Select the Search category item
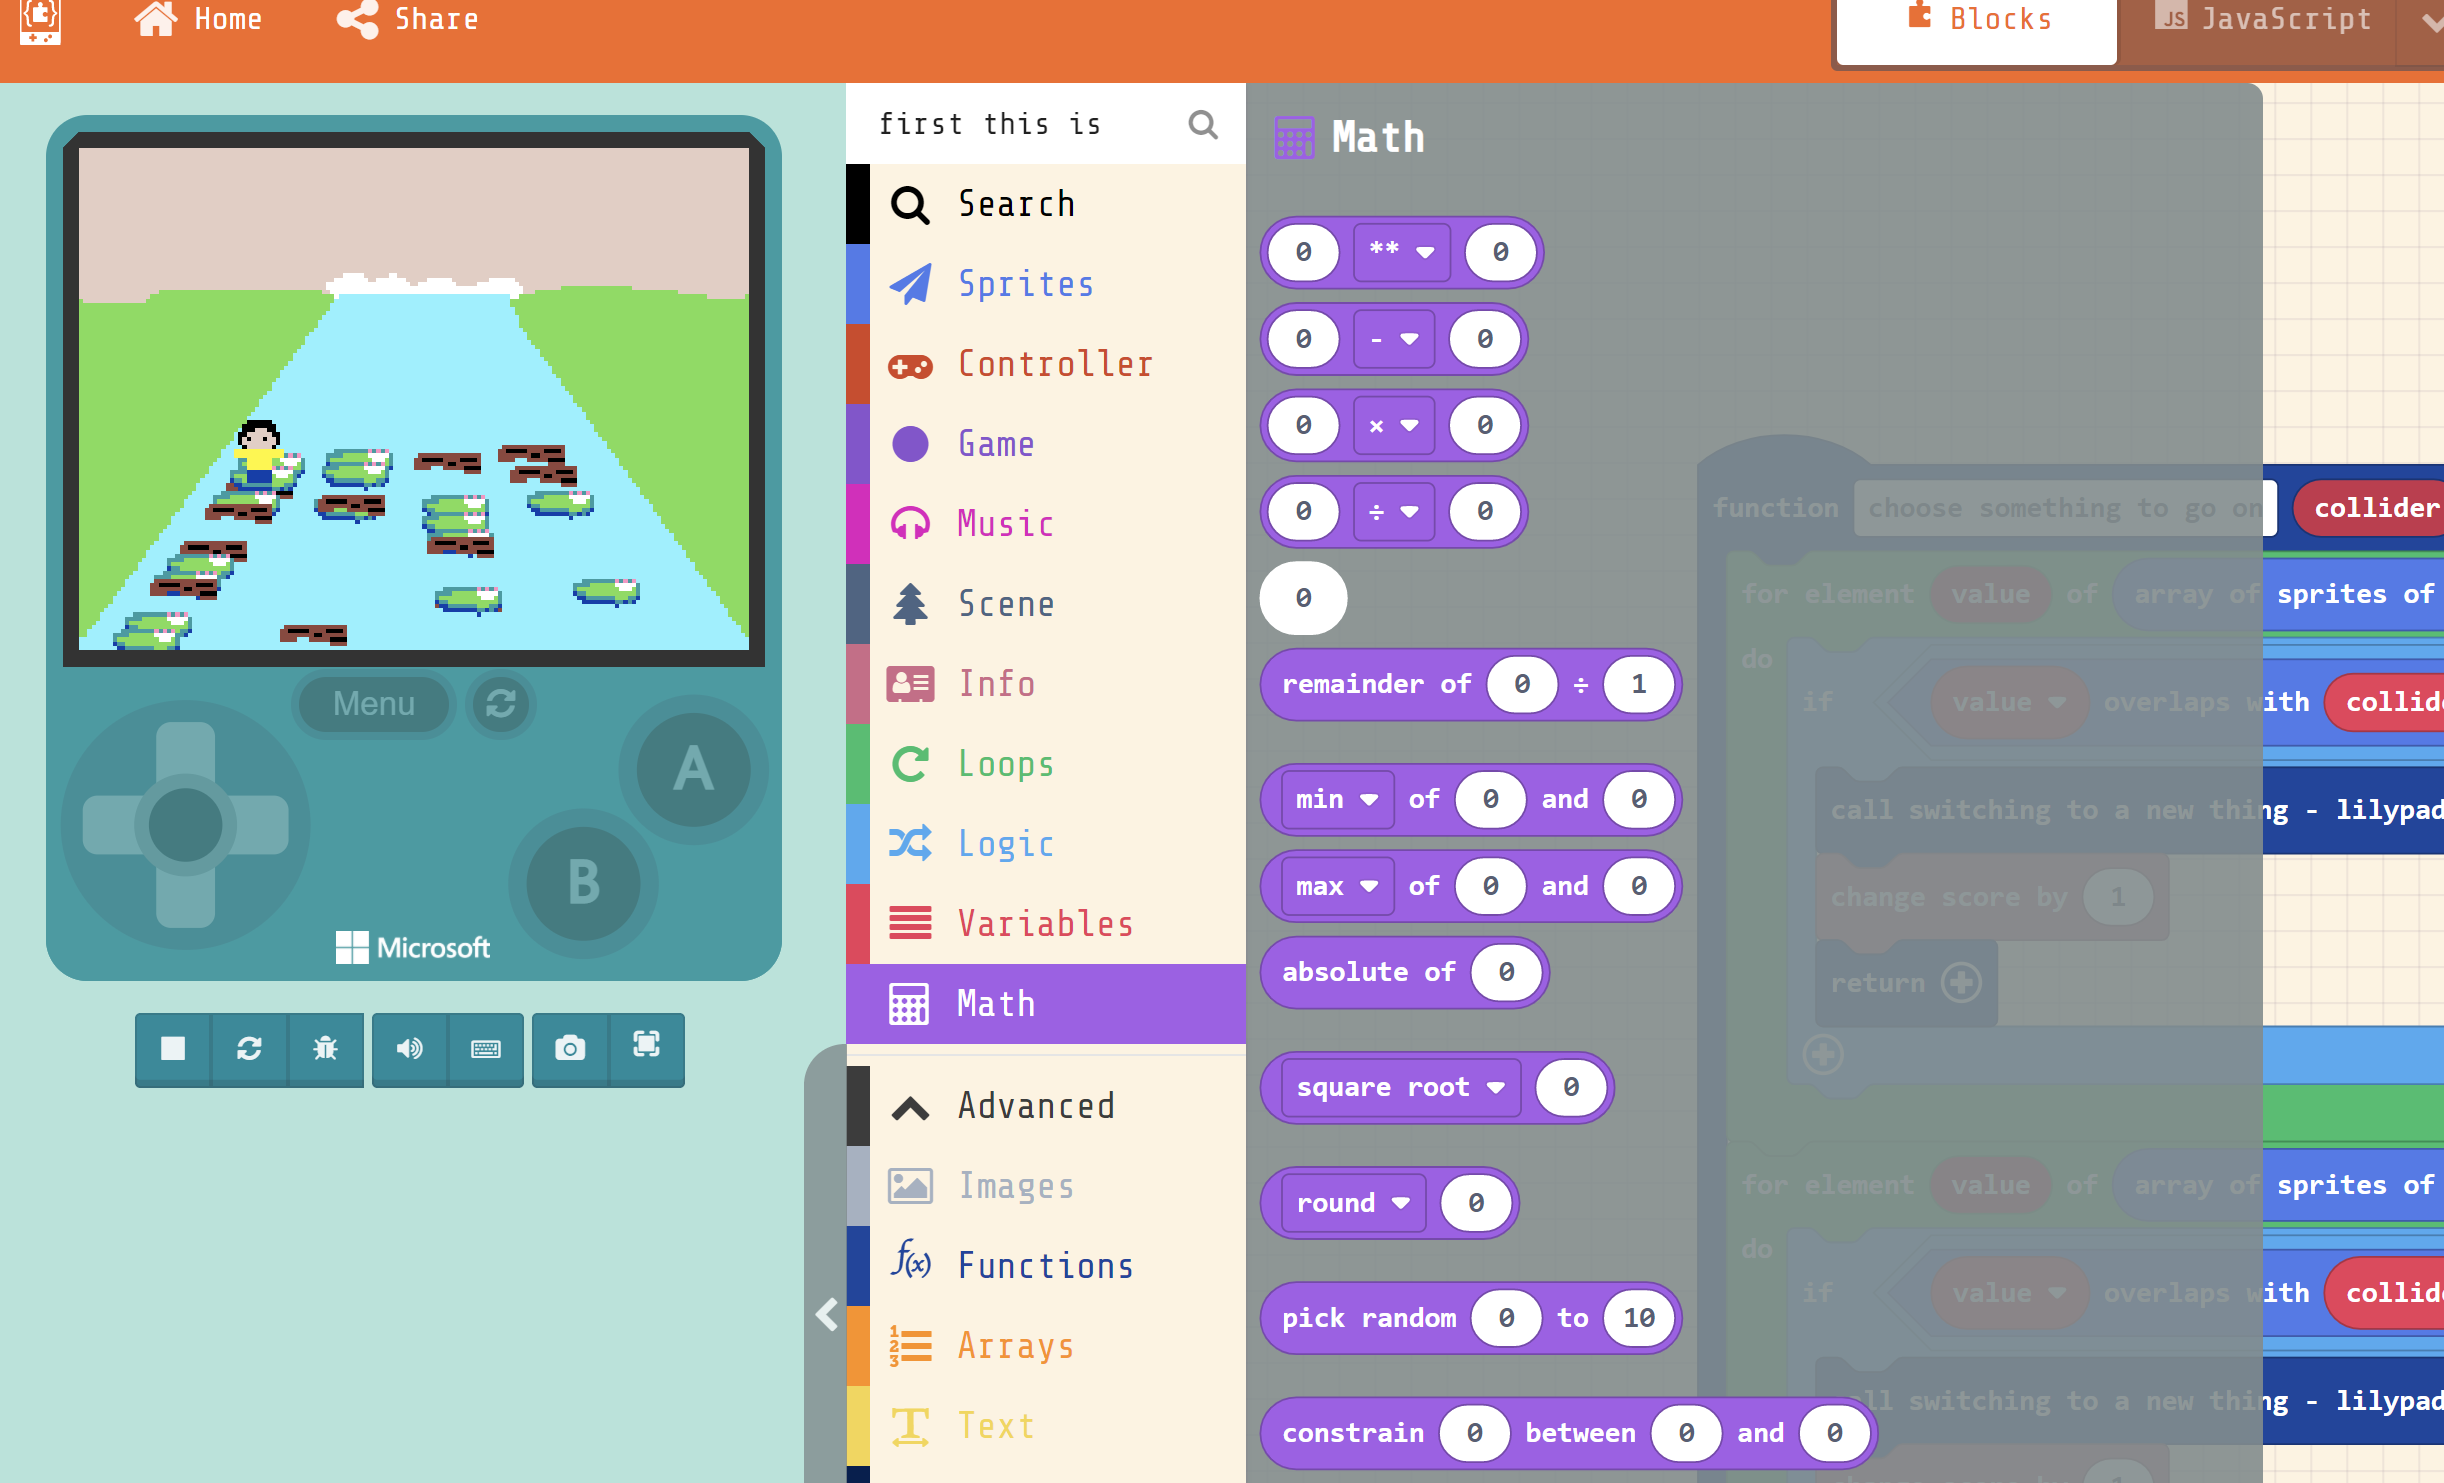Image resolution: width=2444 pixels, height=1483 pixels. coord(1046,204)
